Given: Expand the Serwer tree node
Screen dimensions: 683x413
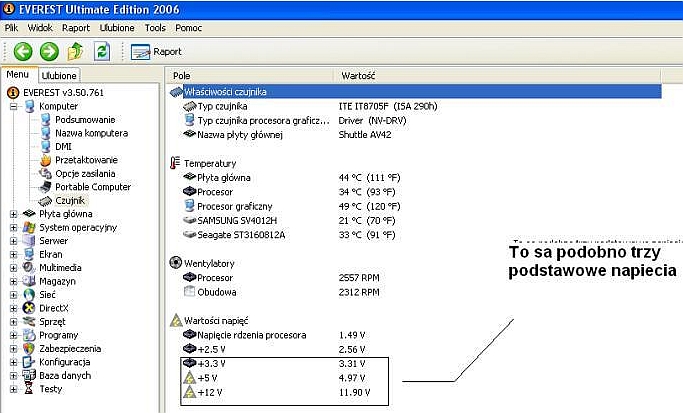Looking at the screenshot, I should [14, 241].
